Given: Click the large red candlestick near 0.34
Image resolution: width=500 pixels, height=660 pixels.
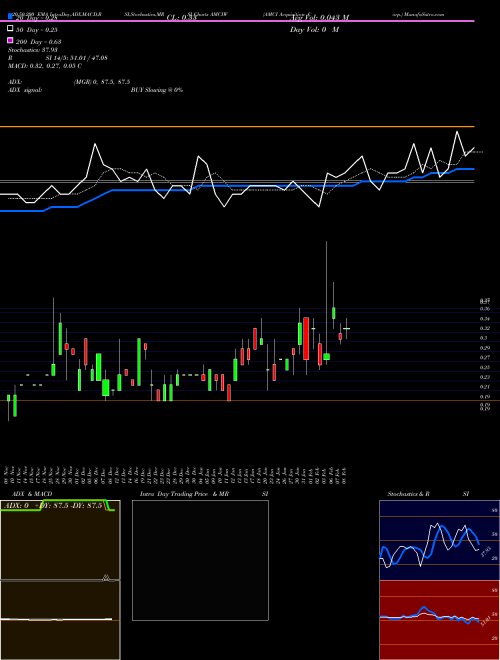Looking at the screenshot, I should [306, 338].
